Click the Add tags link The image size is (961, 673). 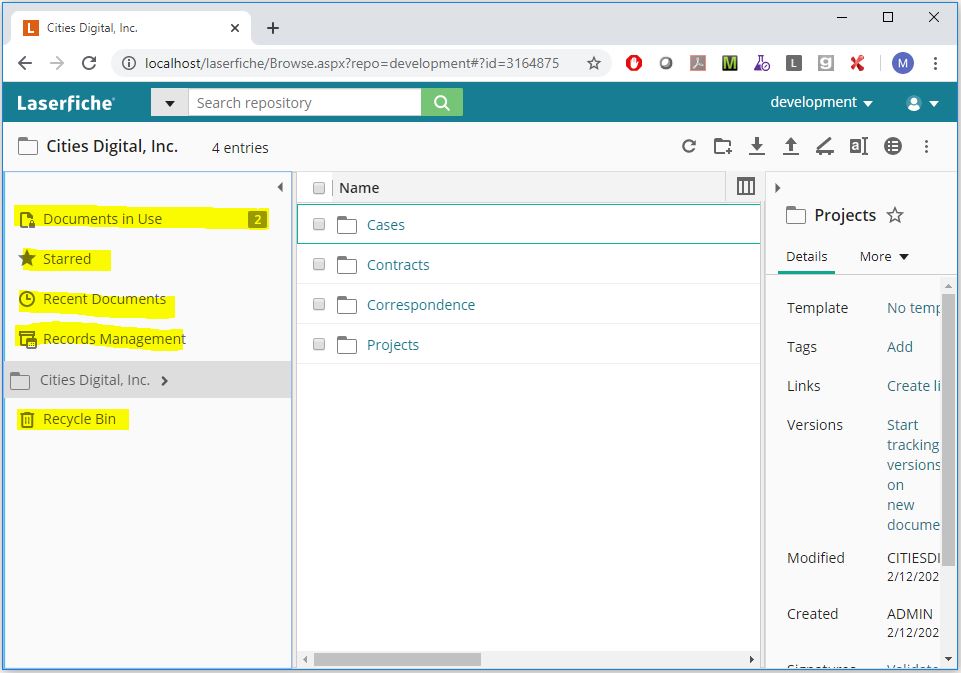click(899, 347)
